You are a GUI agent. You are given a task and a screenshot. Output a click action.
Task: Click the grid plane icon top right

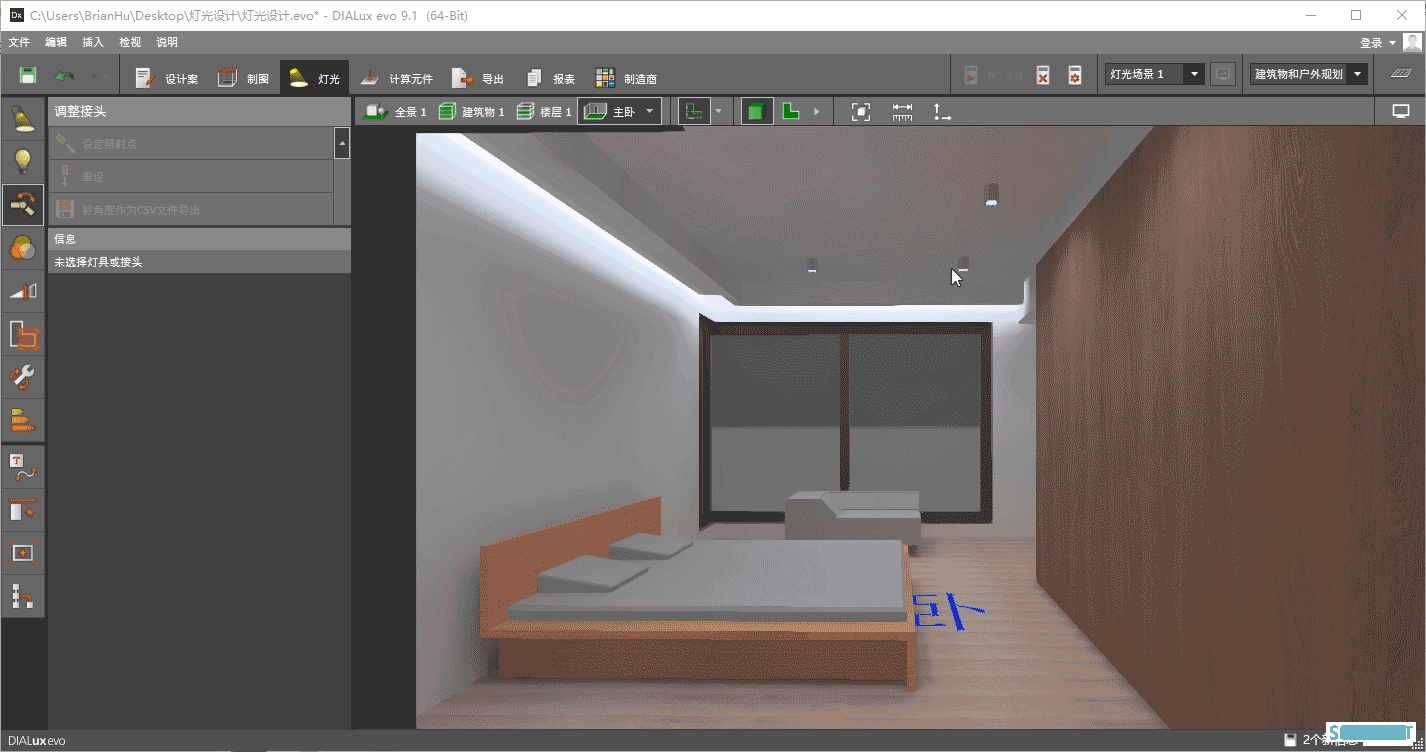pyautogui.click(x=1400, y=74)
